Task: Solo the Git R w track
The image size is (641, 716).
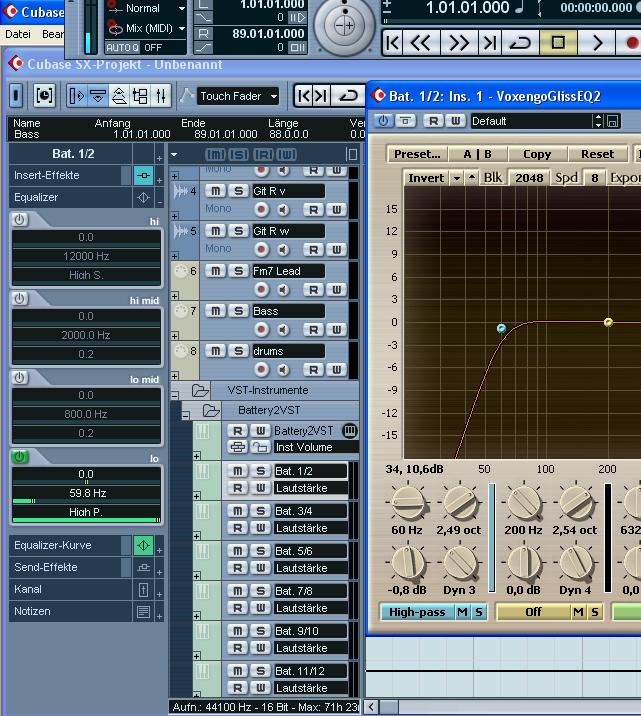Action: [238, 231]
